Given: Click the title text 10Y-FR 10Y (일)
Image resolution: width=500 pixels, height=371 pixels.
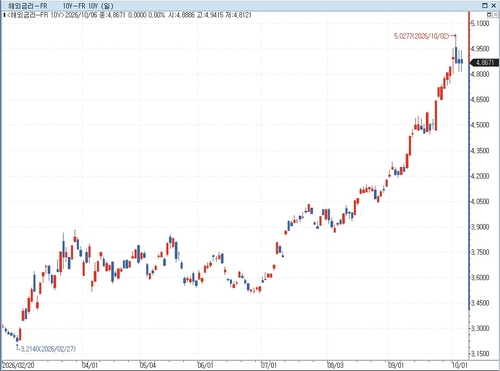Looking at the screenshot, I should (x=88, y=6).
